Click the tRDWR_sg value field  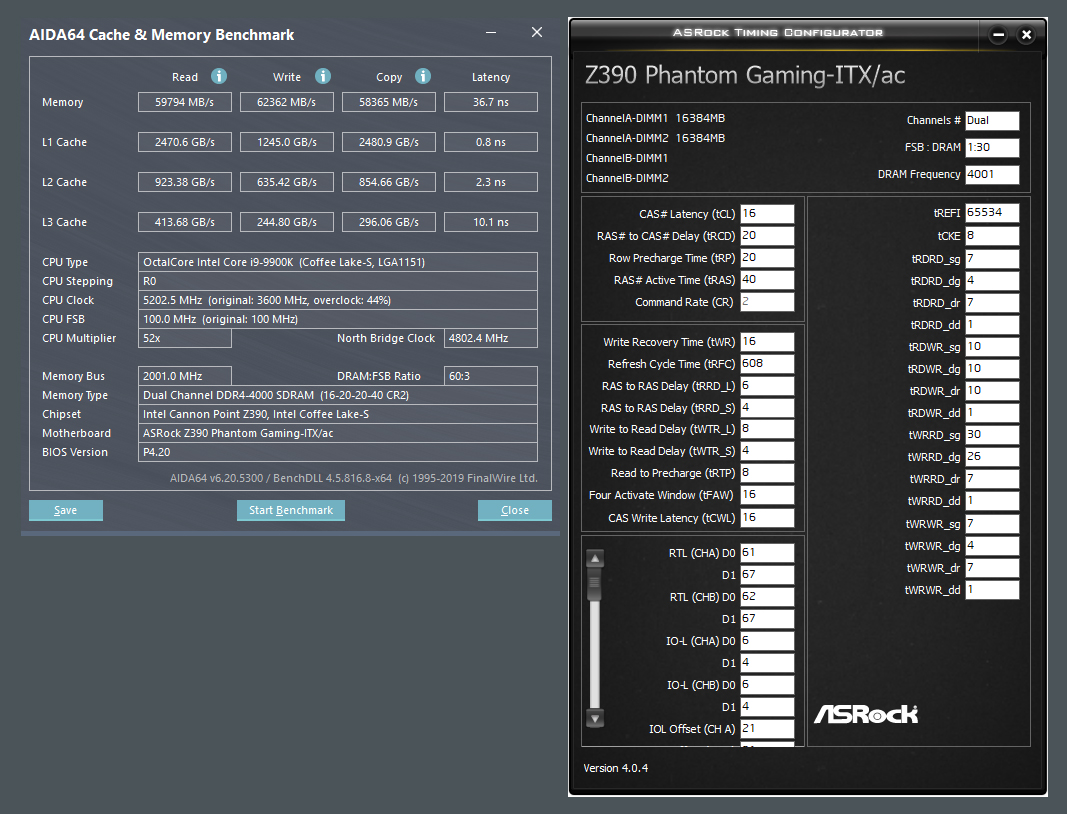click(992, 346)
